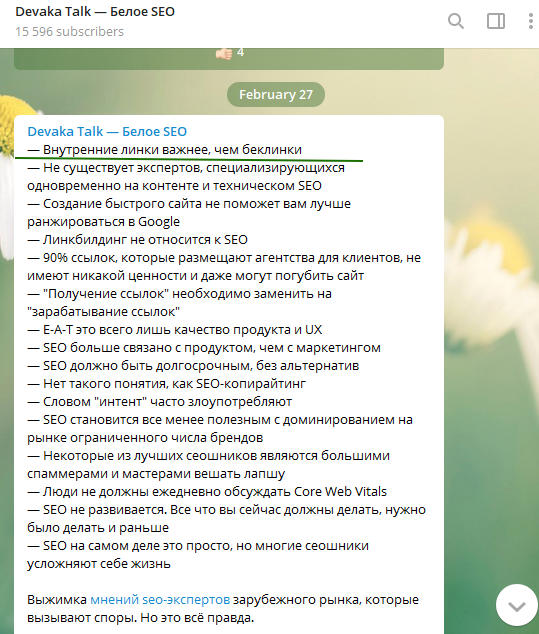Image resolution: width=539 pixels, height=634 pixels.
Task: Follow the 'мнений seo-экспертов' hyperlink
Action: 160,600
